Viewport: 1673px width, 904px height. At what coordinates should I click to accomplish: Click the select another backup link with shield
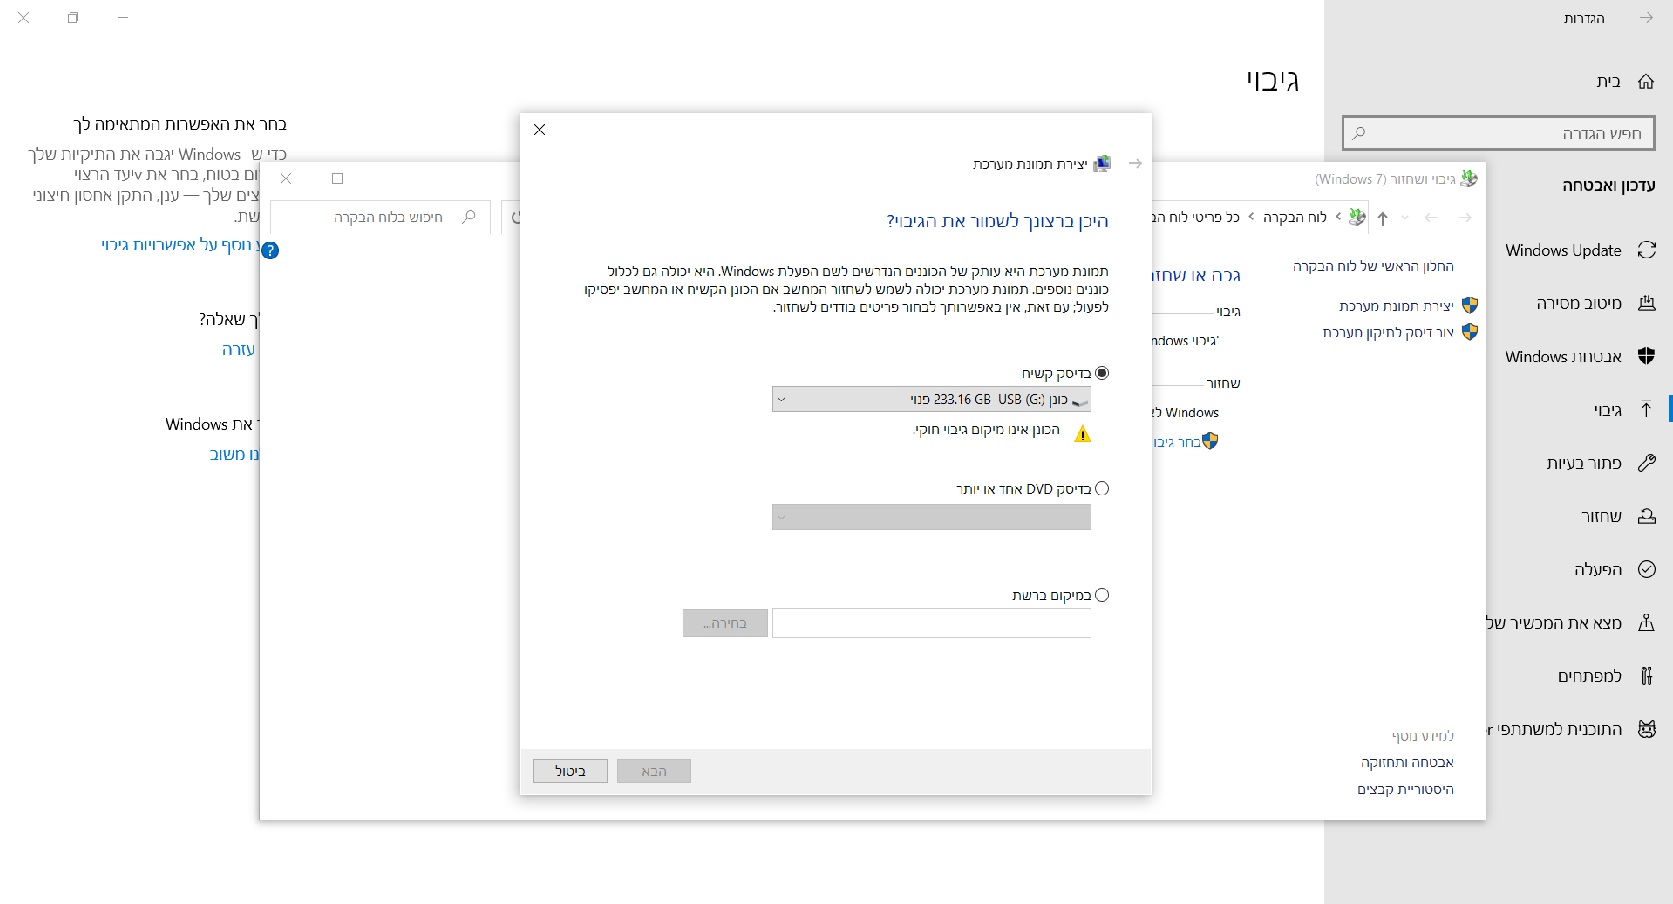click(x=1185, y=441)
